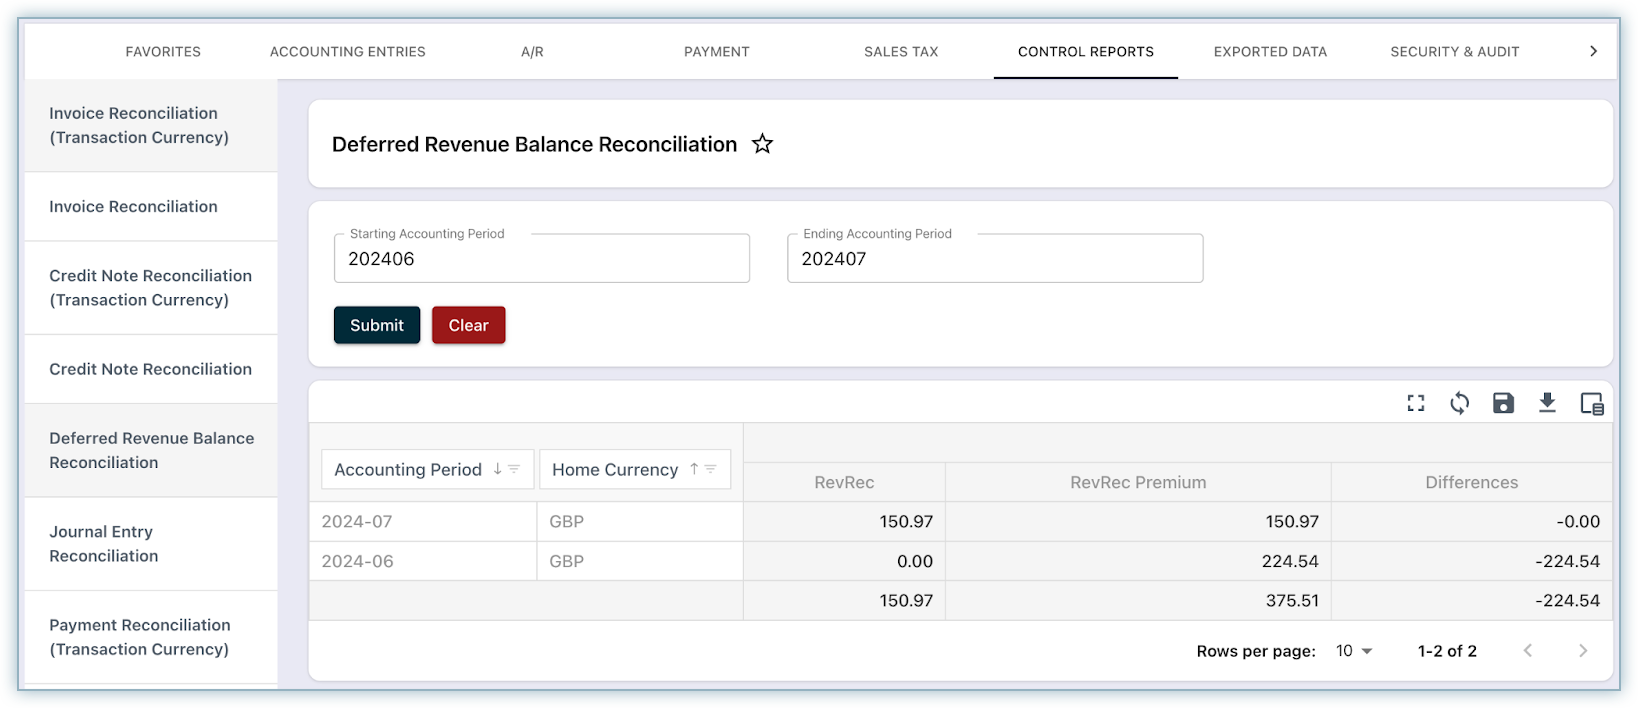Screen dimensions: 1638x708
Task: Toggle Home Currency sort direction arrow
Action: click(694, 469)
